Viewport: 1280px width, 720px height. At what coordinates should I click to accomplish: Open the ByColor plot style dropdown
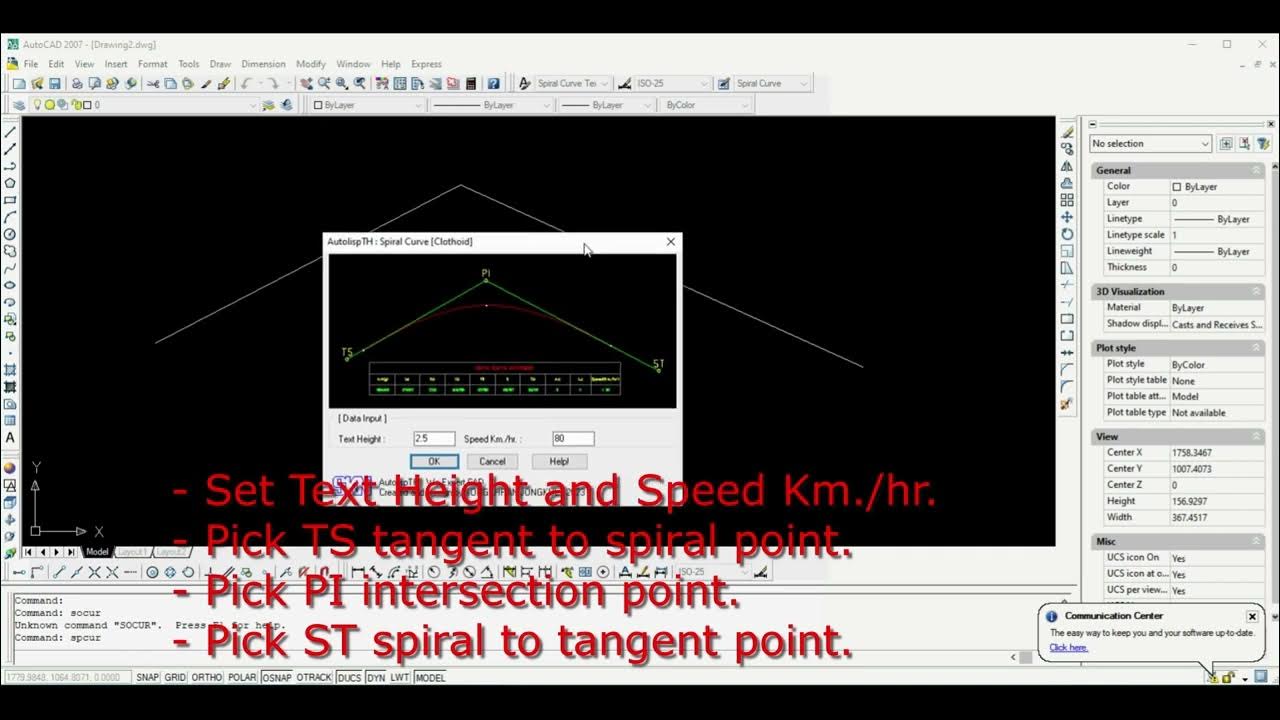(705, 105)
